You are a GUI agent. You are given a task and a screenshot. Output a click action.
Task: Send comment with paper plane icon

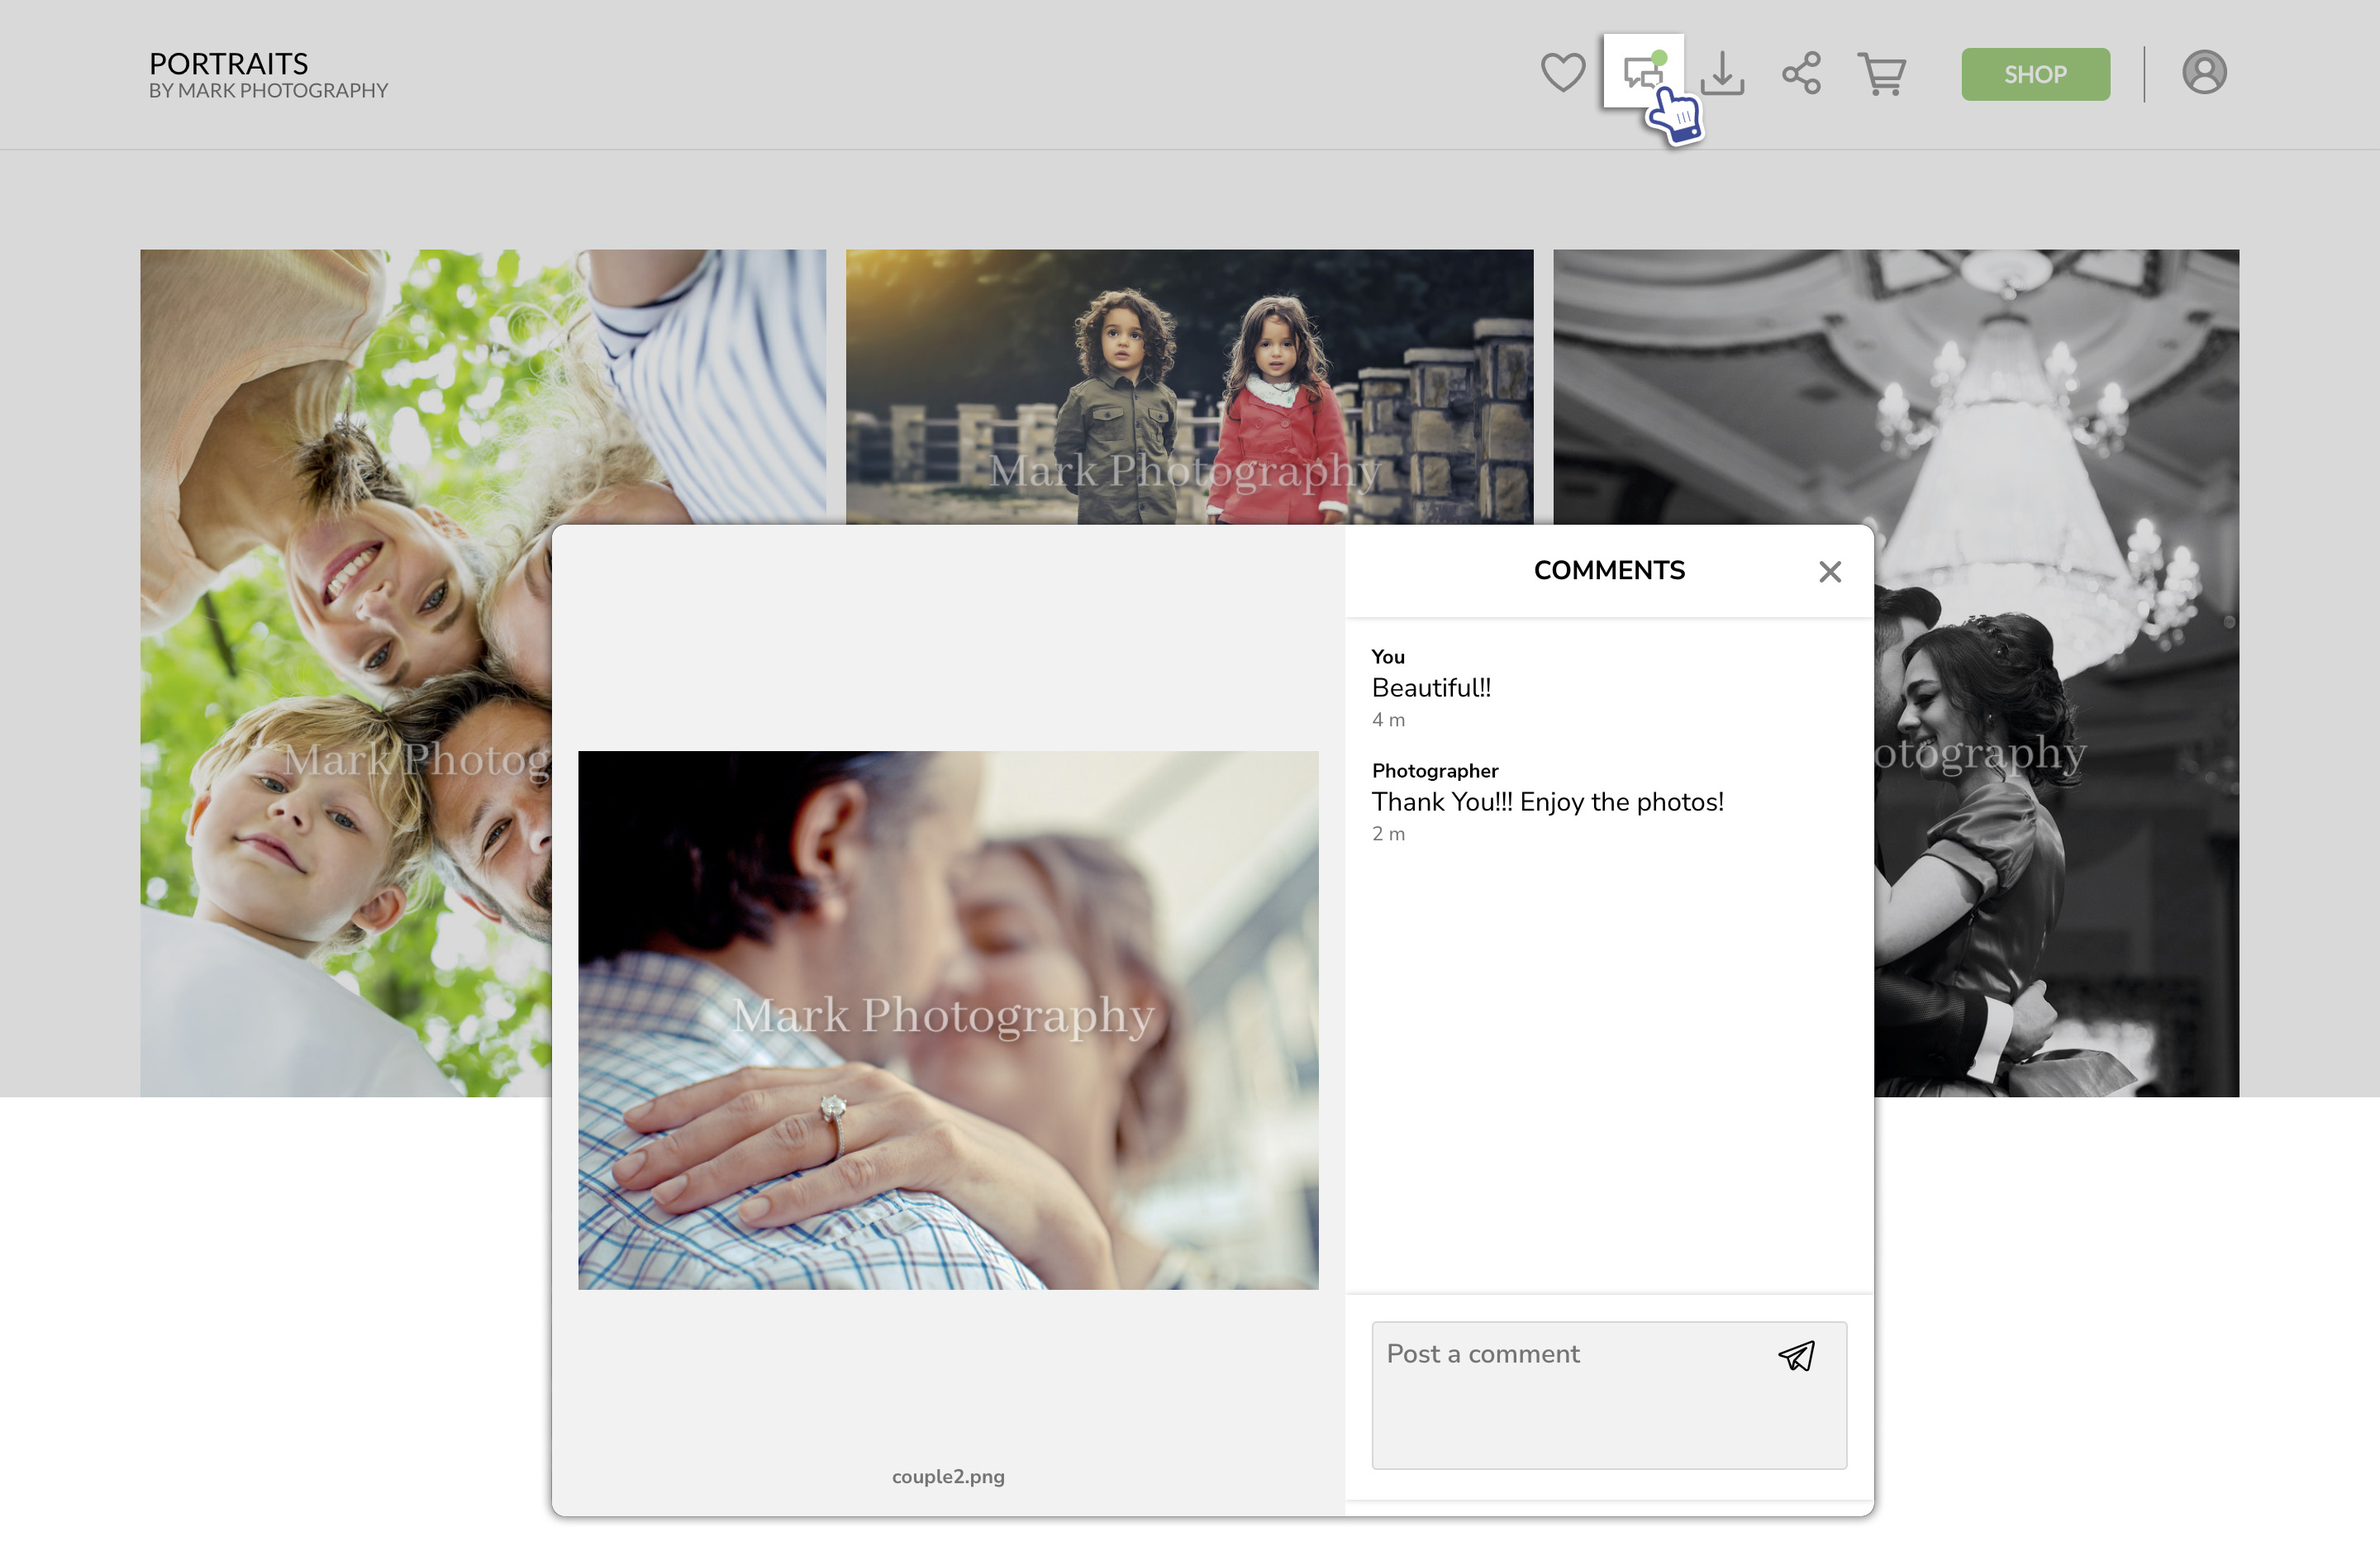point(1796,1356)
